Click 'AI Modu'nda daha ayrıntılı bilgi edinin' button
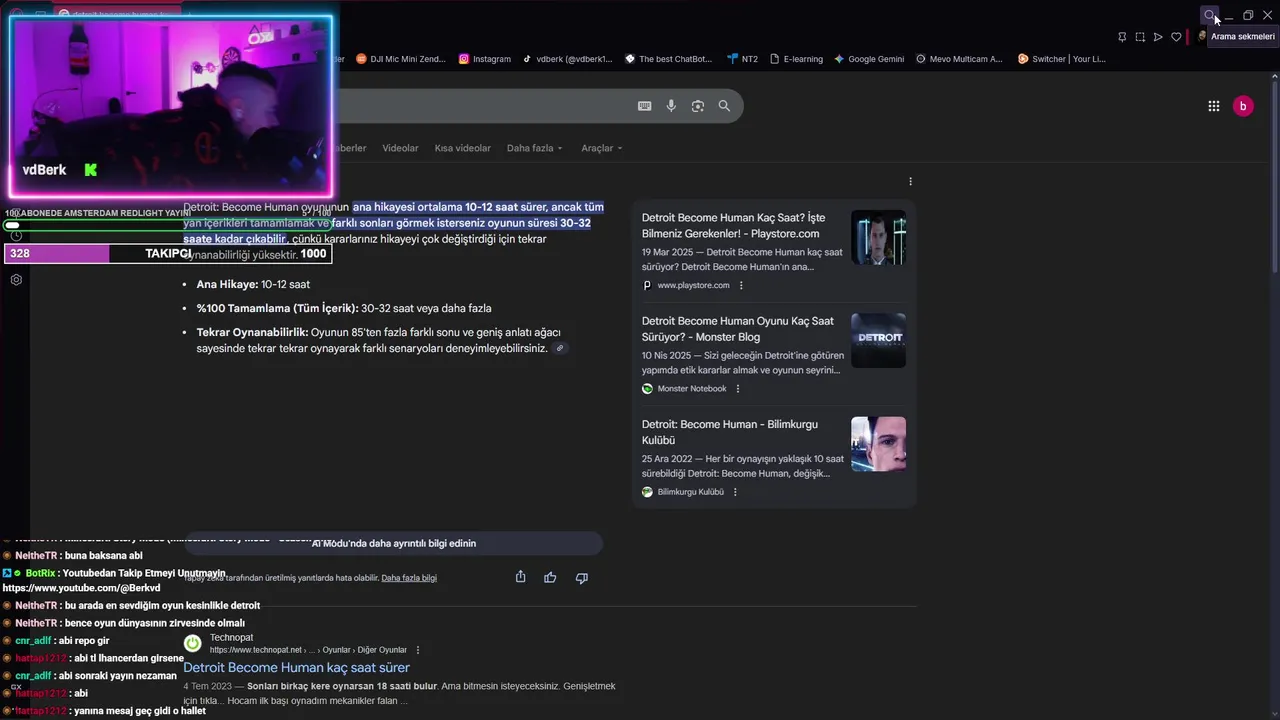The height and width of the screenshot is (720, 1280). (394, 543)
